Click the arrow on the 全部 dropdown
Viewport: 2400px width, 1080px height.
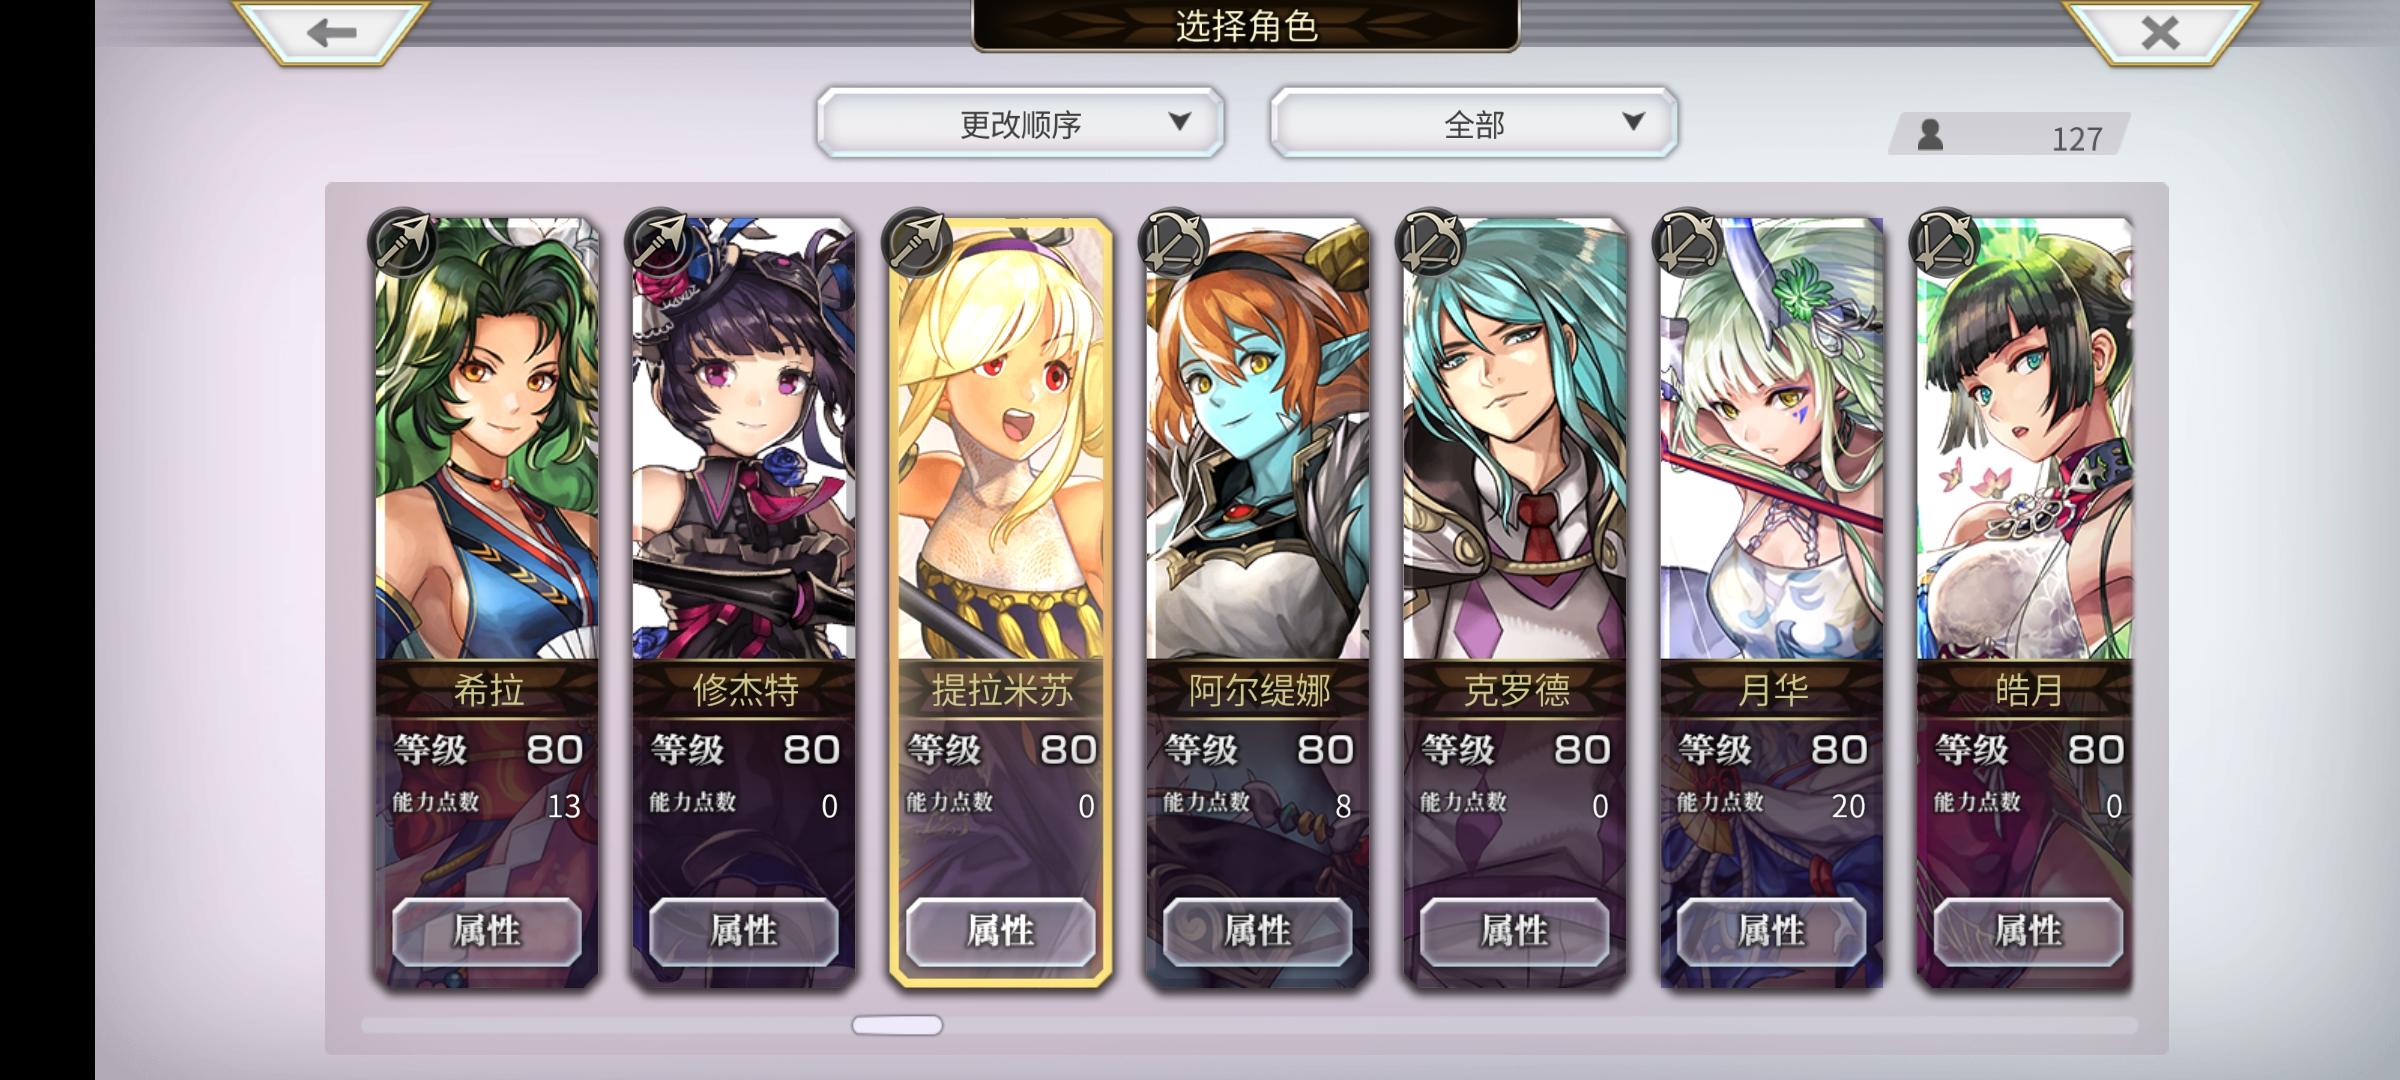(x=1633, y=122)
